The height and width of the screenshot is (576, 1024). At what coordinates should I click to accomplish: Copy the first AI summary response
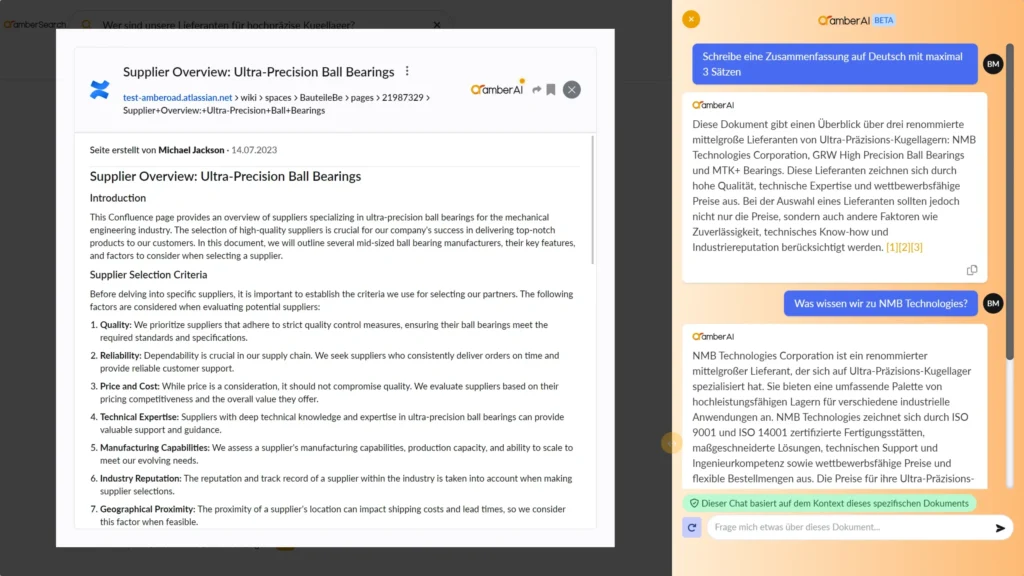click(972, 270)
